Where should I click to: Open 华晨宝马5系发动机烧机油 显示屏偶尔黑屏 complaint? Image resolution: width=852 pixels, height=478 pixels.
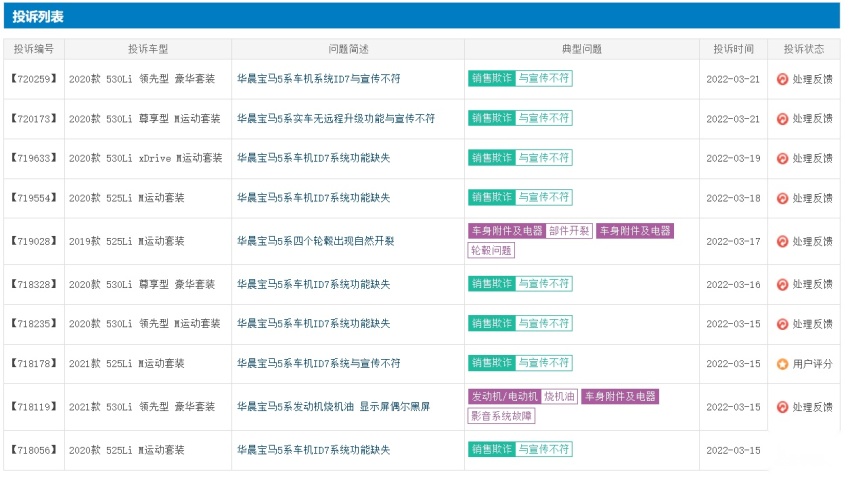coord(333,407)
